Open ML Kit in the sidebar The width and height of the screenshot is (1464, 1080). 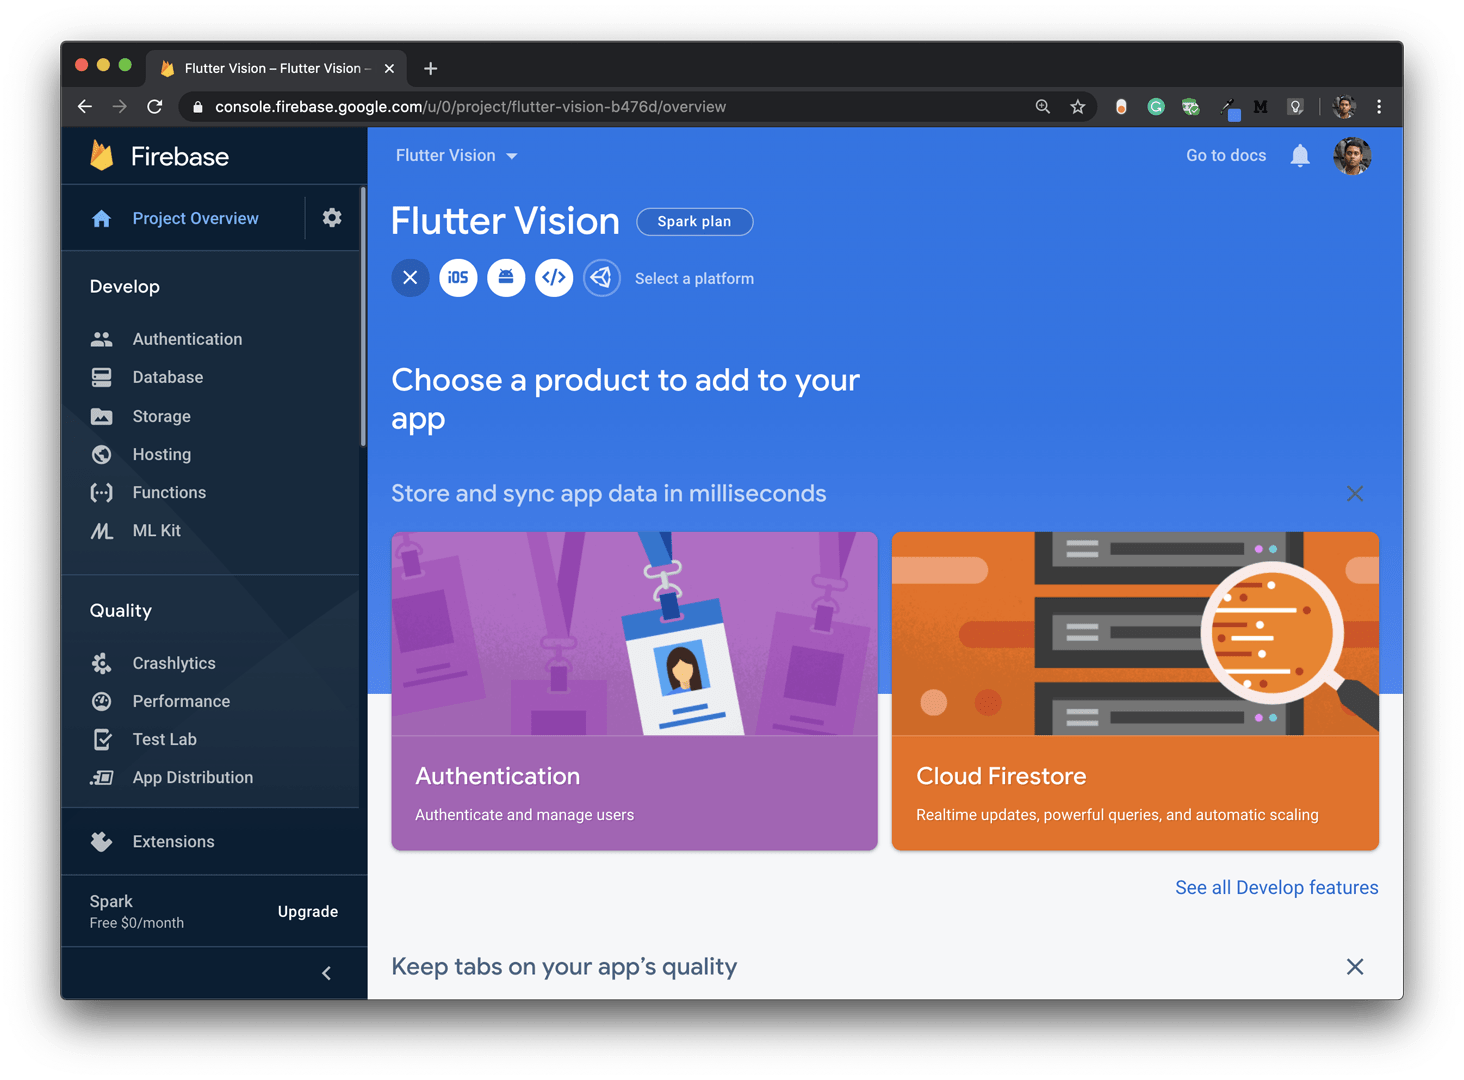(156, 531)
